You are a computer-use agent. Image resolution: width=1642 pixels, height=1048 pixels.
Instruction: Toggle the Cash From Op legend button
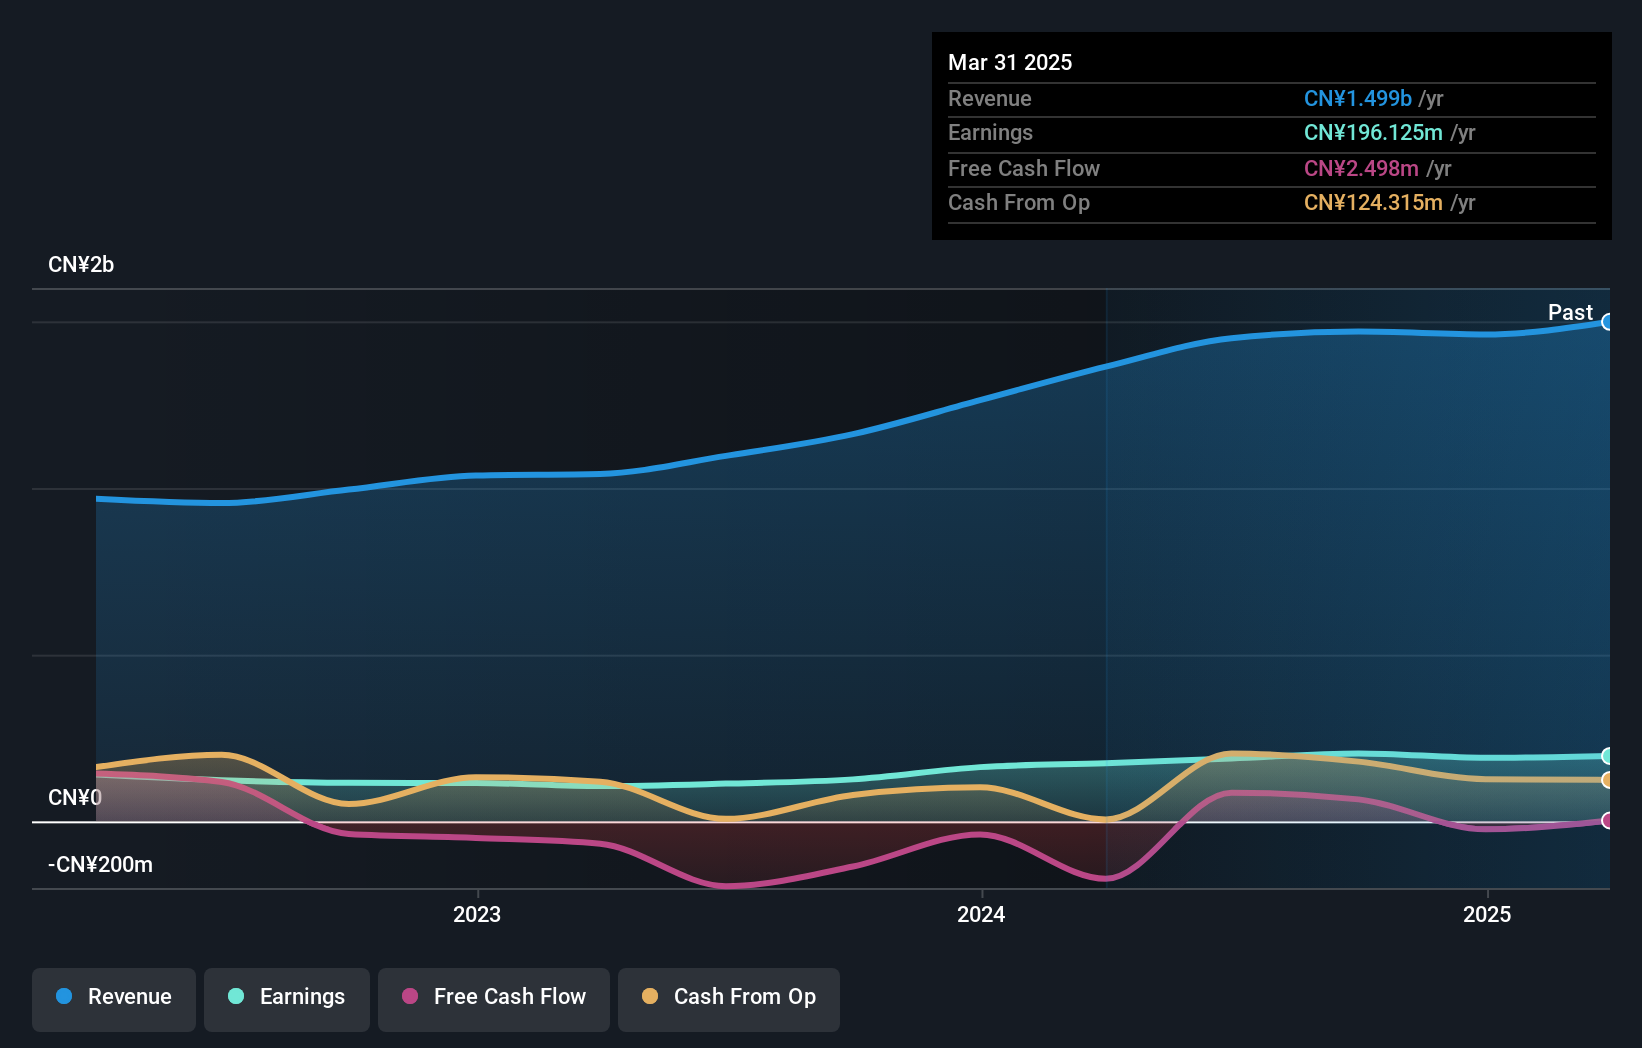729,999
